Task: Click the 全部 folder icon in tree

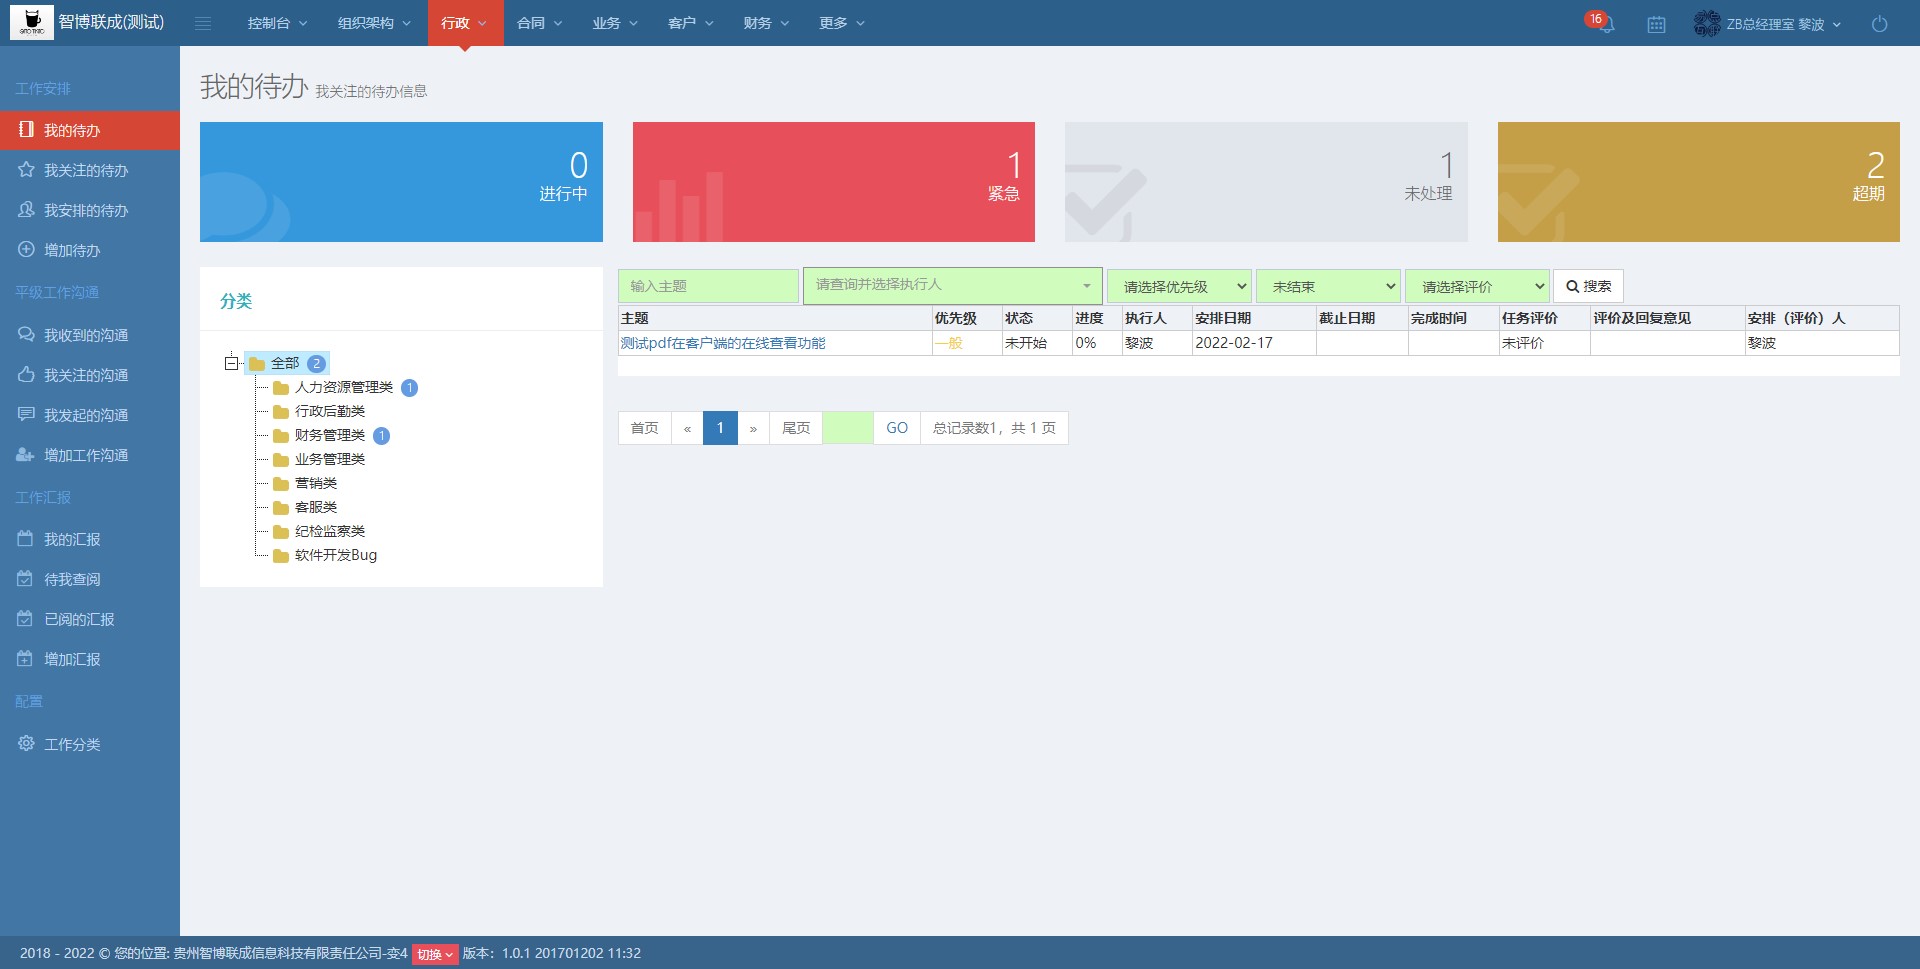Action: coord(257,364)
